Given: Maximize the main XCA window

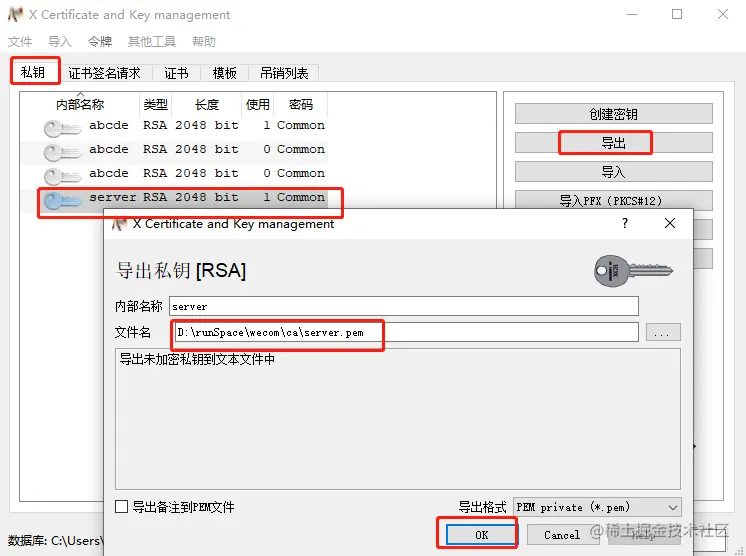Looking at the screenshot, I should [x=677, y=14].
